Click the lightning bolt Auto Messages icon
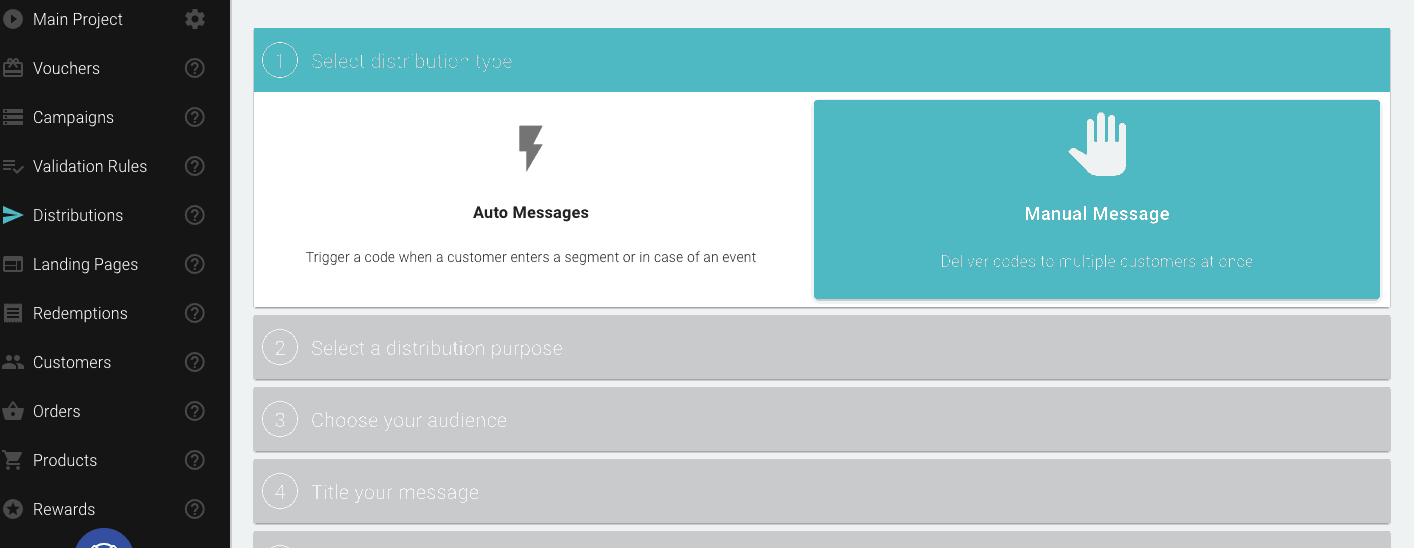This screenshot has height=548, width=1414. (530, 148)
